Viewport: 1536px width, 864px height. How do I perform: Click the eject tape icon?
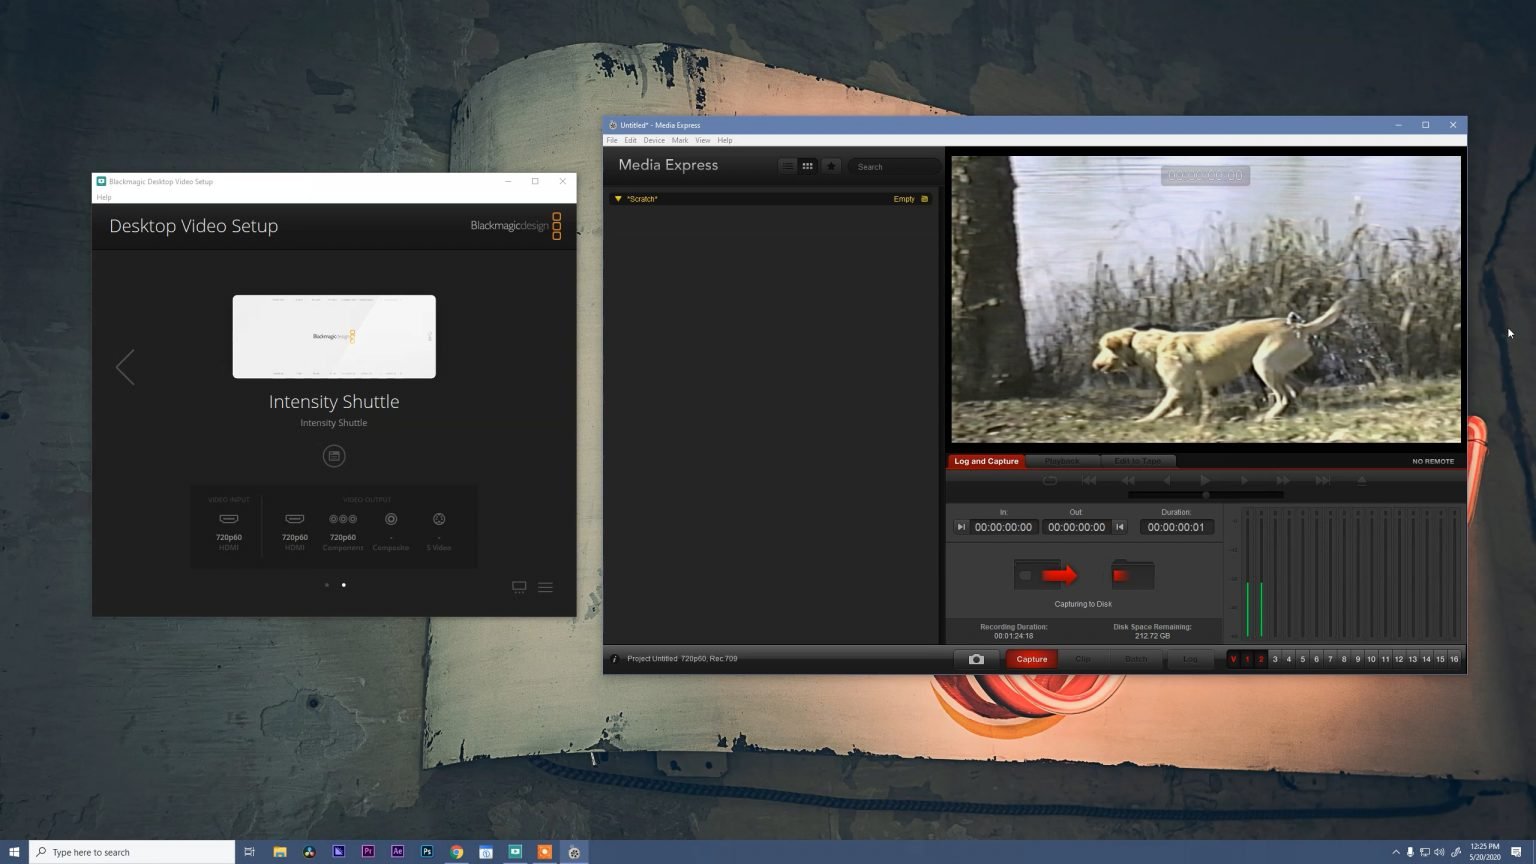tap(1360, 480)
